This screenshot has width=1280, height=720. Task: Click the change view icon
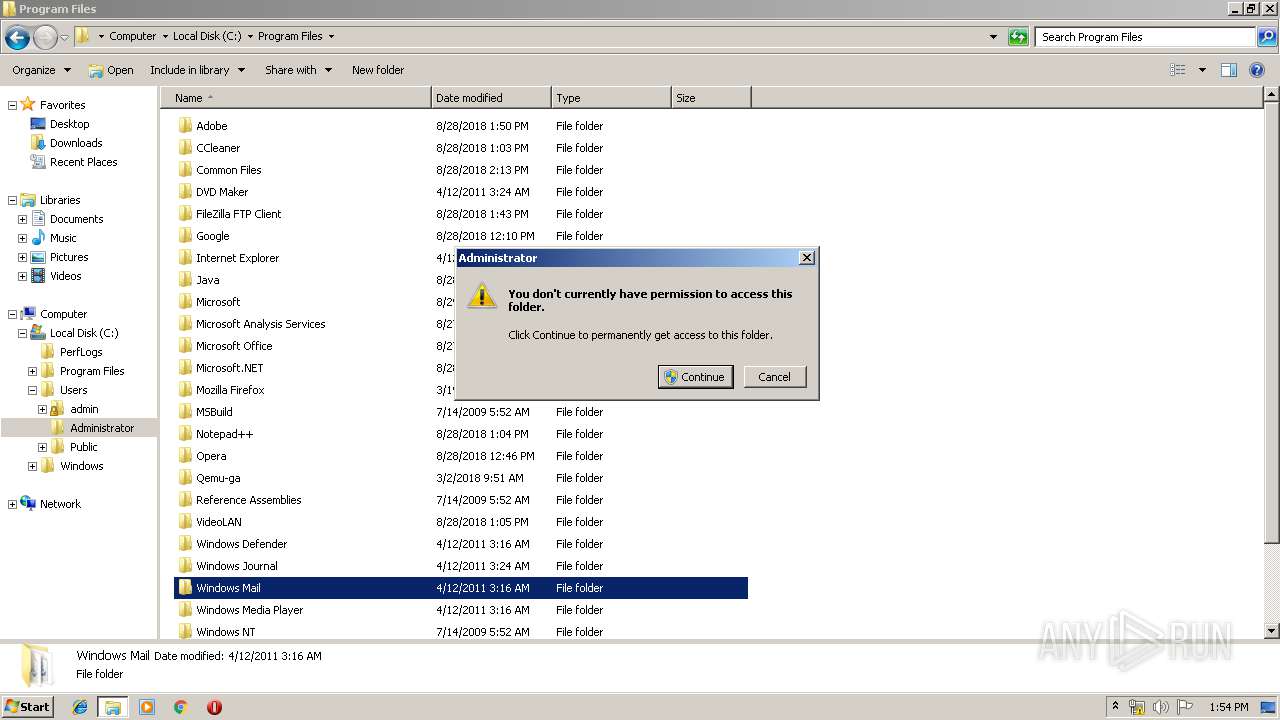click(x=1178, y=70)
